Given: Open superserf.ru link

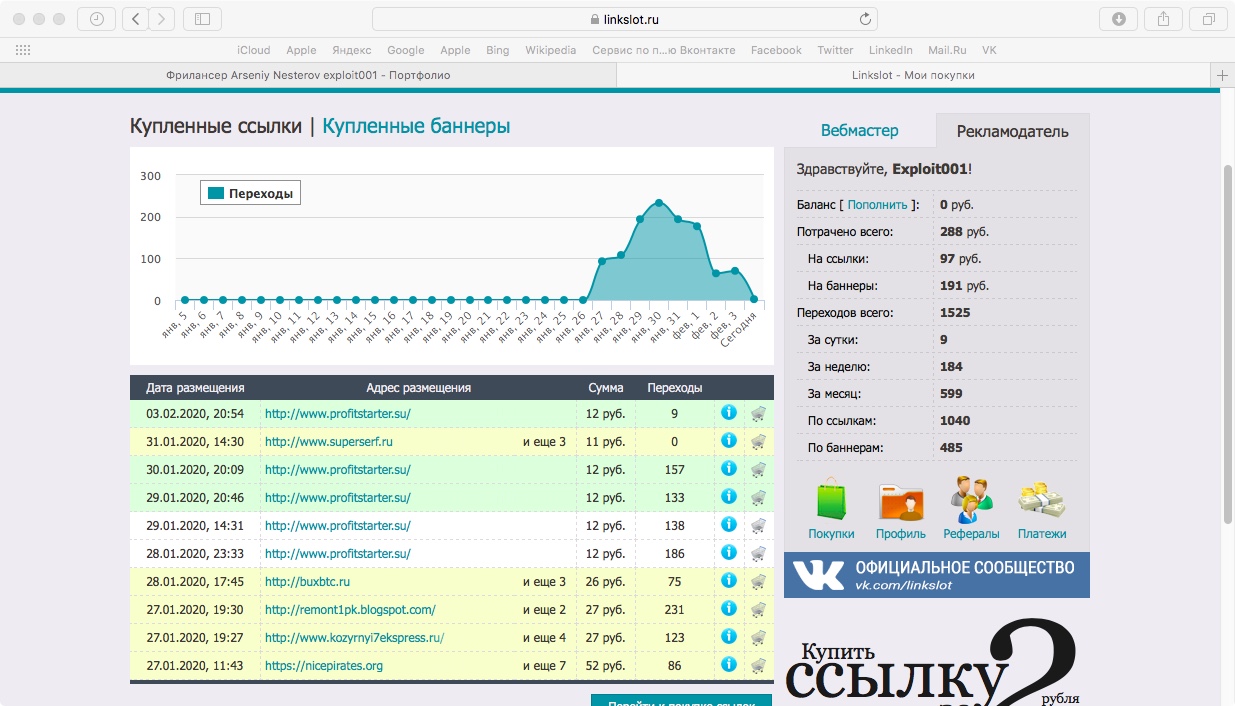Looking at the screenshot, I should coord(328,441).
